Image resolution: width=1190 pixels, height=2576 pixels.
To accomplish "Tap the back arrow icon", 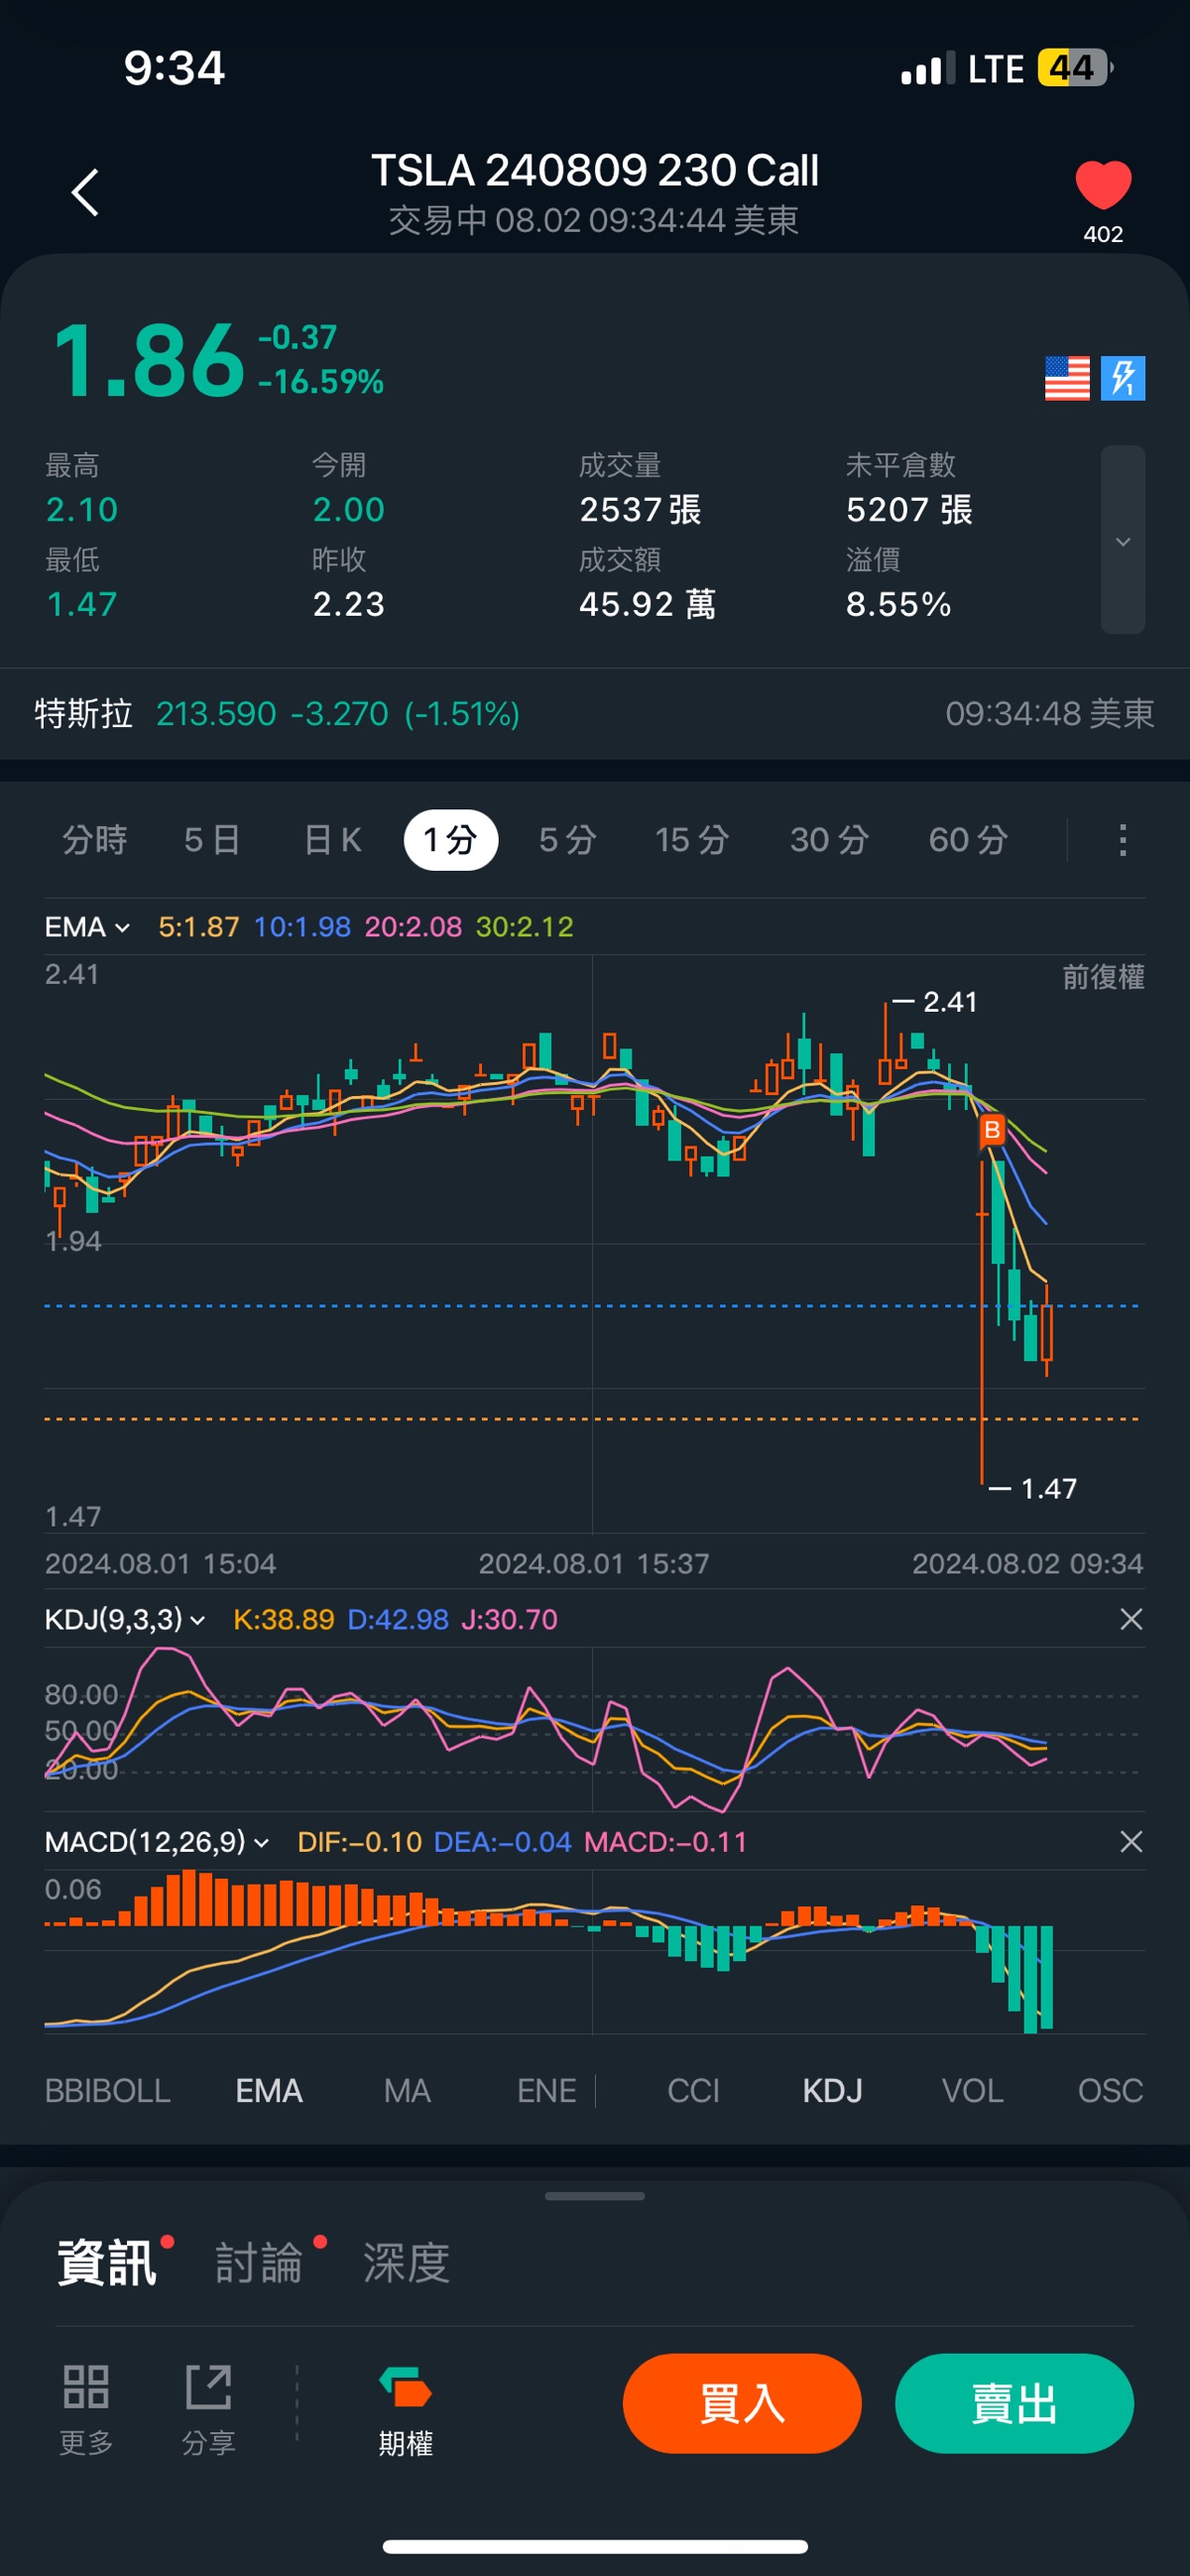I will [x=86, y=192].
